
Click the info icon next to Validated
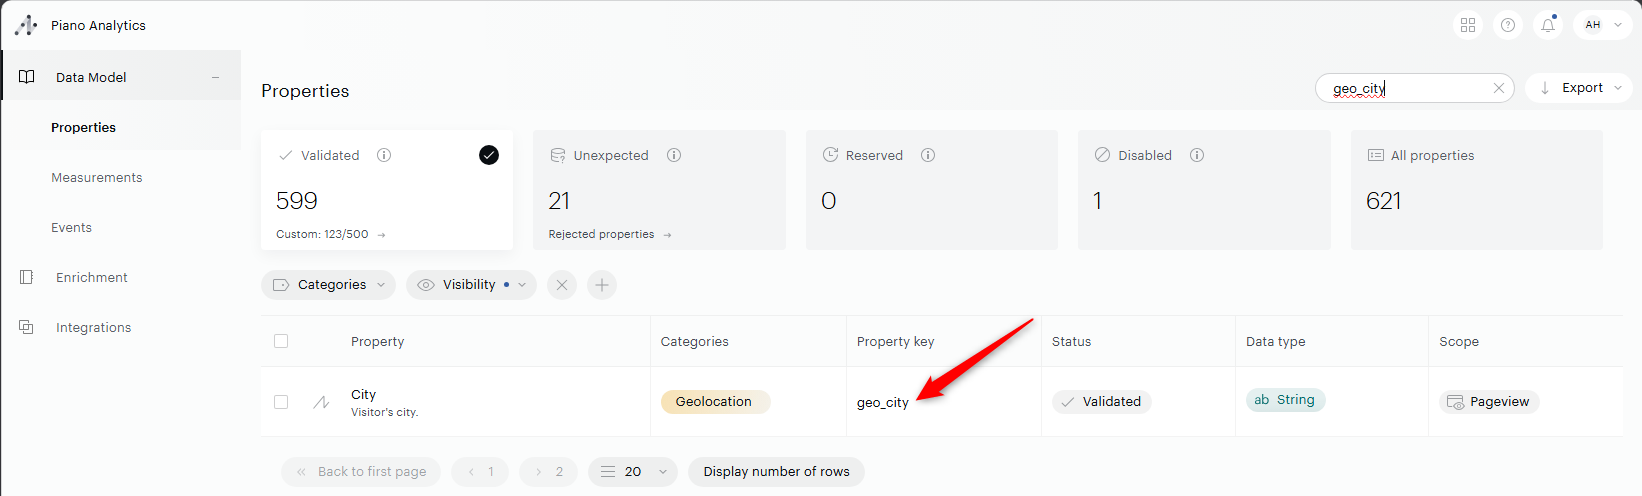click(x=384, y=155)
